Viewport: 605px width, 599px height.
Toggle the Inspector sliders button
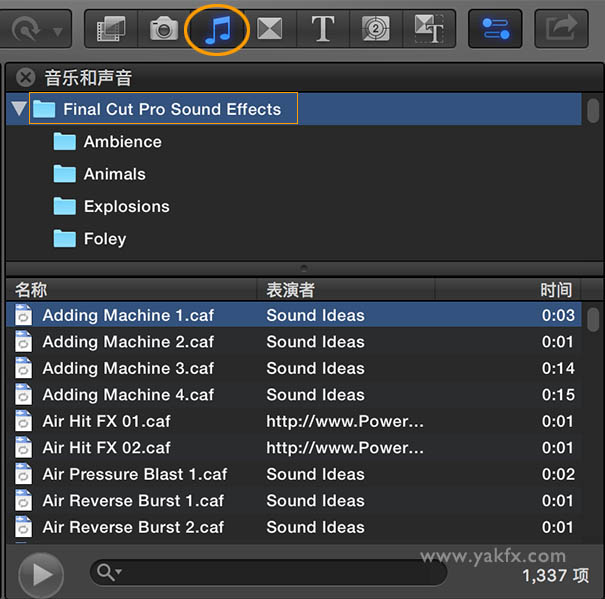495,29
